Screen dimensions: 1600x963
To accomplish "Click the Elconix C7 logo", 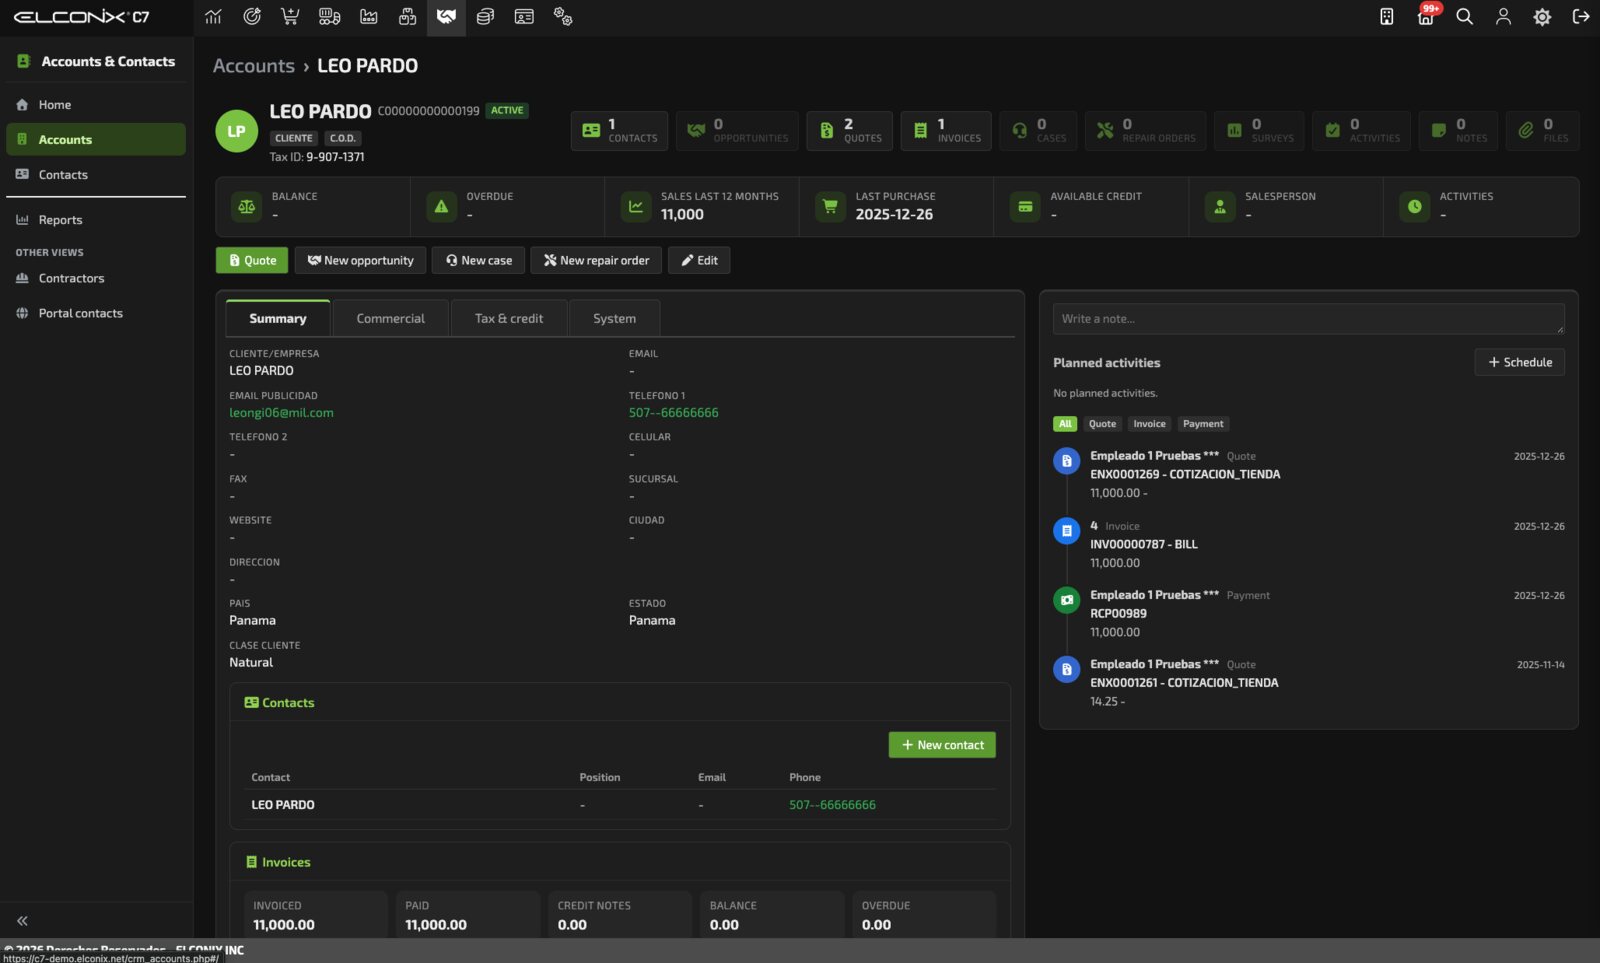I will coord(81,17).
